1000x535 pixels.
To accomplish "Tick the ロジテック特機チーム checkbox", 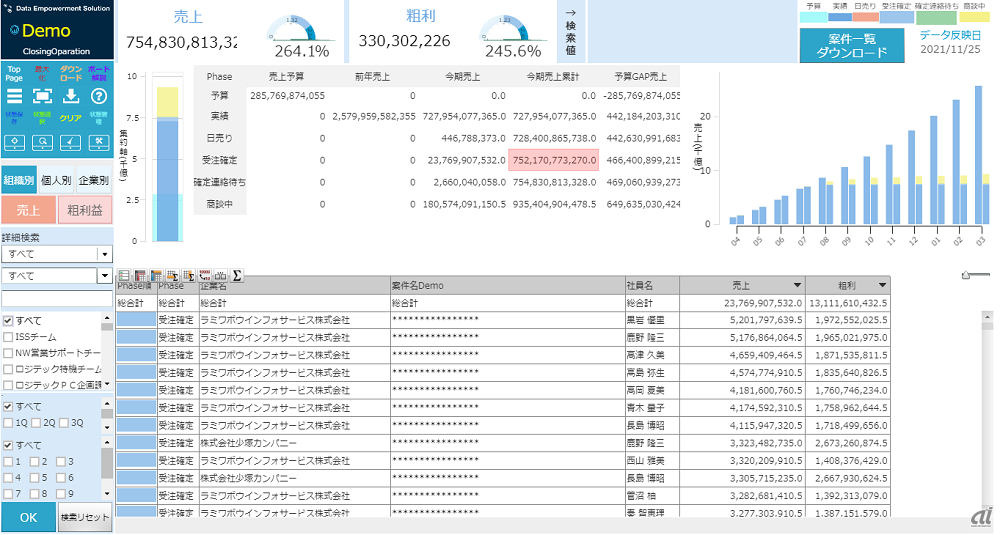I will coord(9,369).
